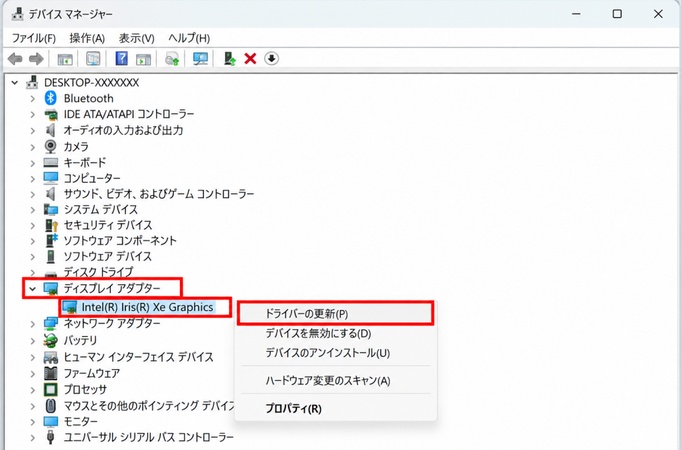
Task: Close the デバイス マネージャー window
Action: coord(658,14)
